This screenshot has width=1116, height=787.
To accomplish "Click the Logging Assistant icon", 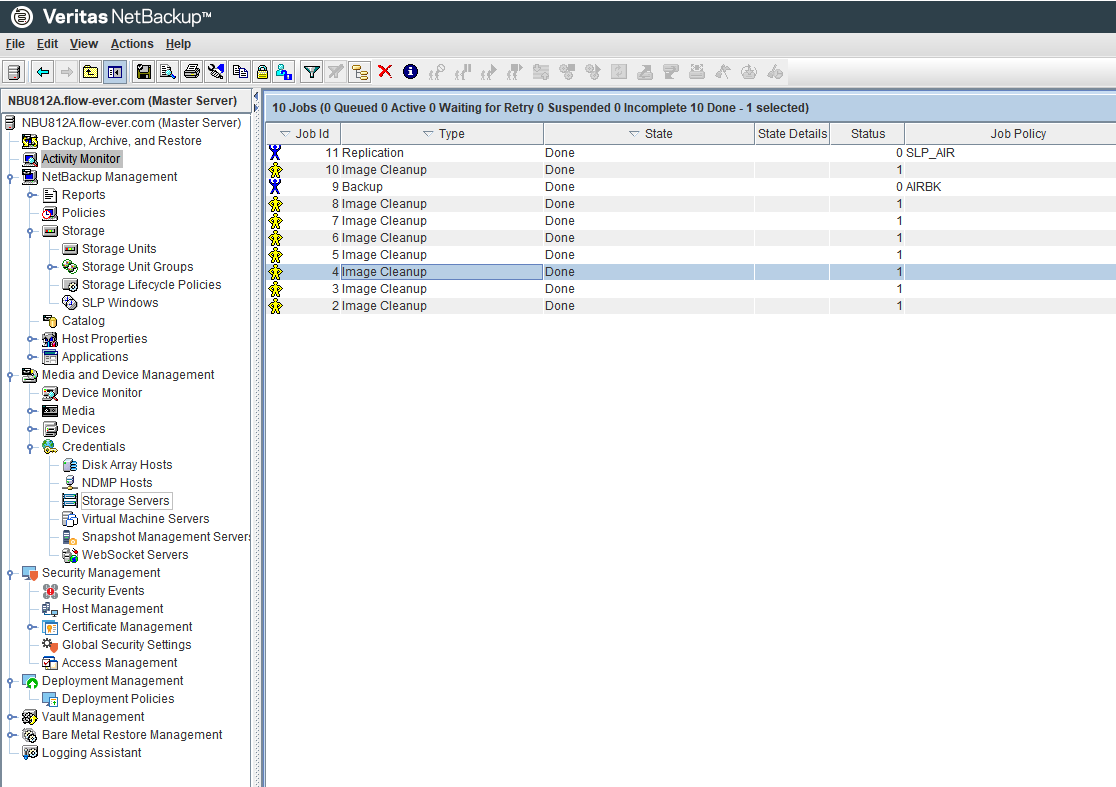I will pos(30,753).
